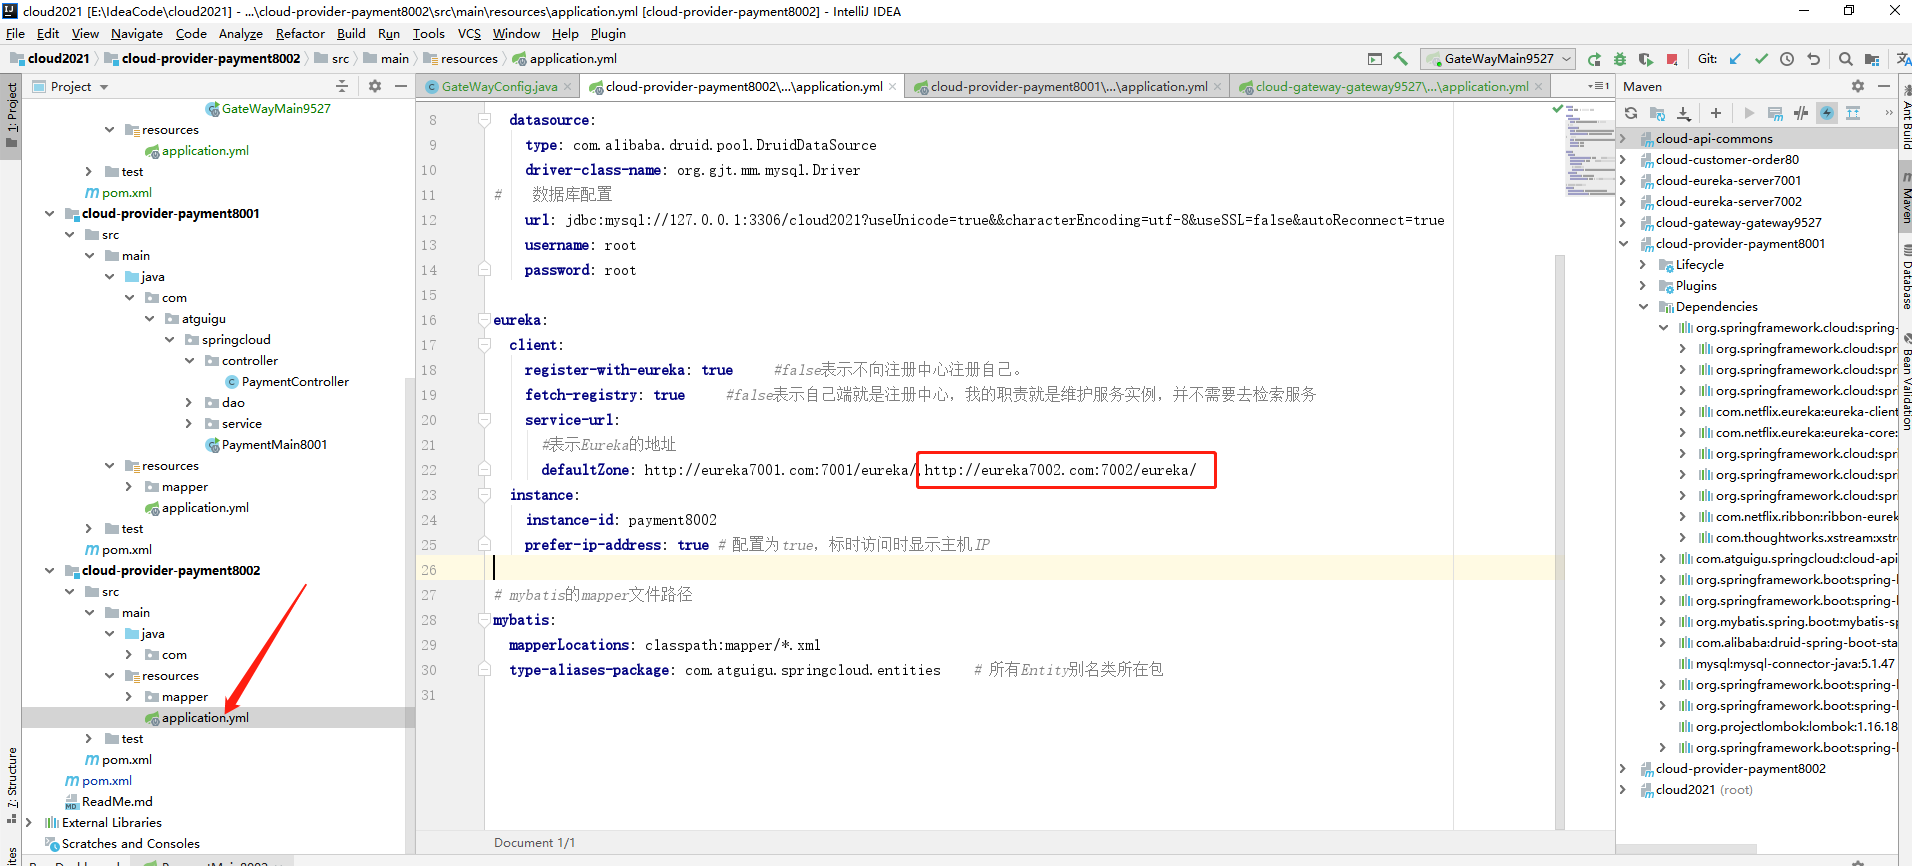The height and width of the screenshot is (866, 1912).
Task: Expand cloud-api-commons in Maven panel
Action: 1622,138
